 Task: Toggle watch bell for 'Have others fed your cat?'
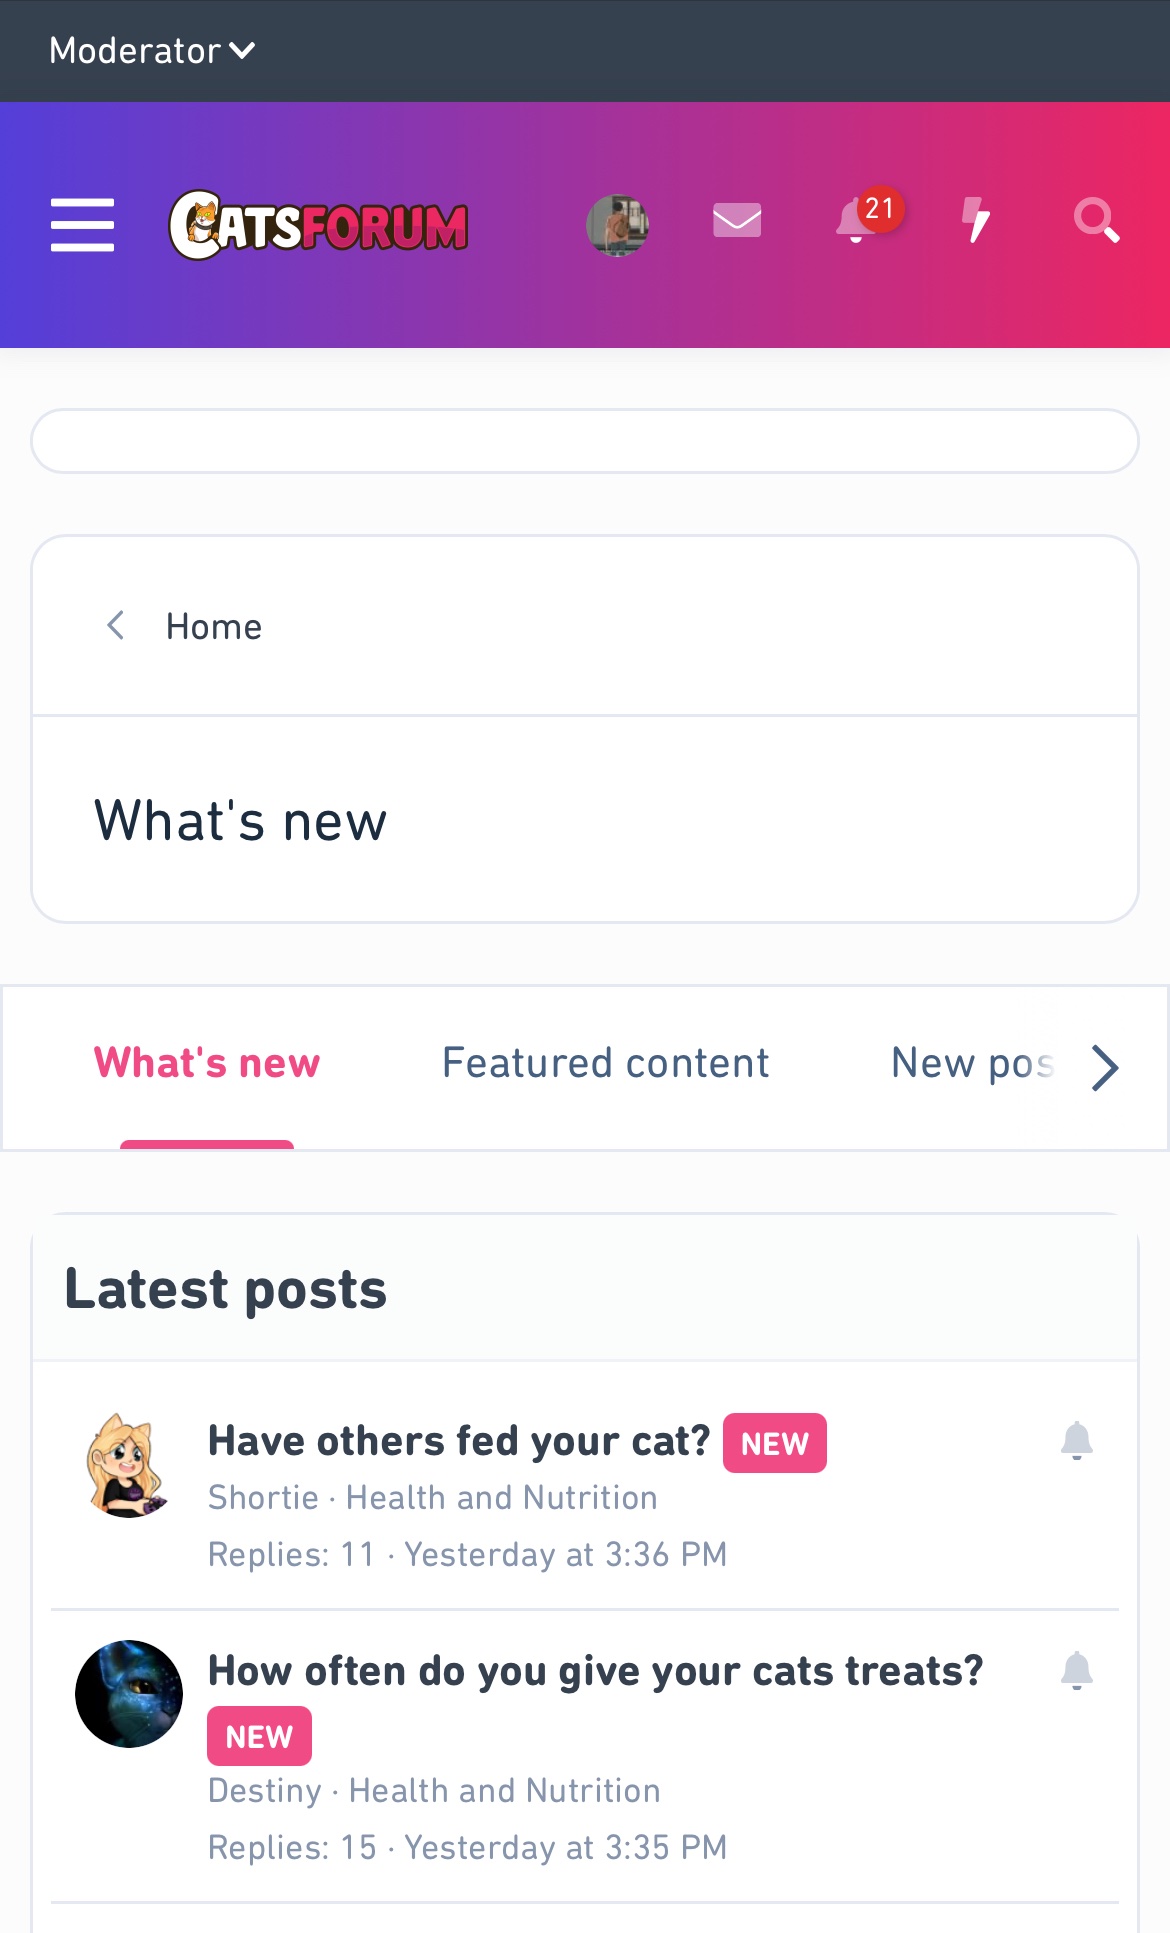pyautogui.click(x=1077, y=1441)
